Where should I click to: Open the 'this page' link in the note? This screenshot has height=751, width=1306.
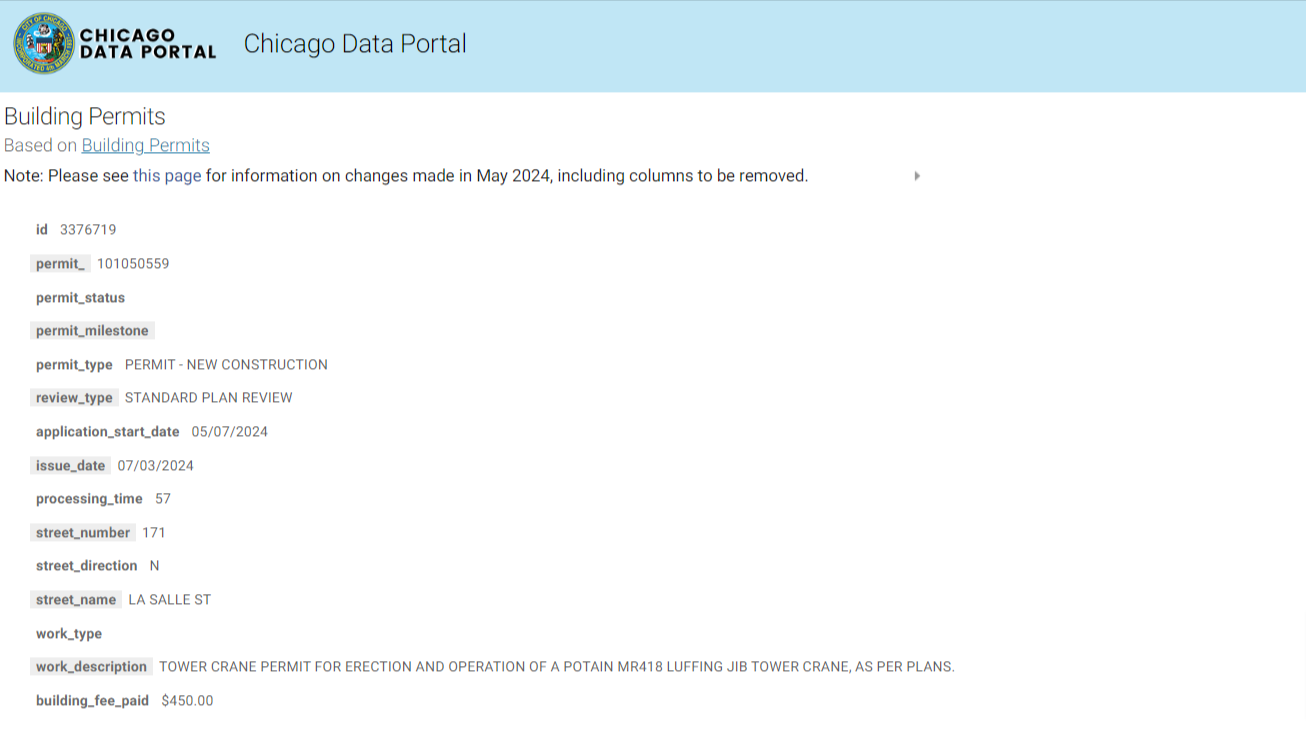point(167,176)
